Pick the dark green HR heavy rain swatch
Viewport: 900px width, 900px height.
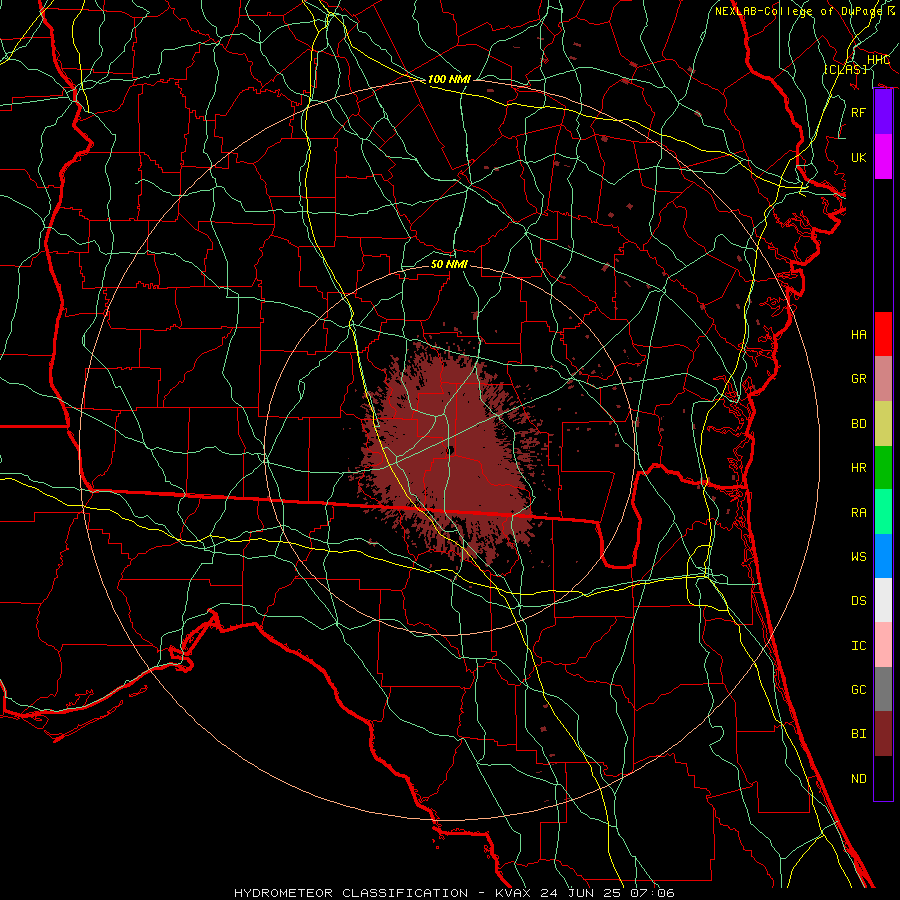(x=883, y=467)
